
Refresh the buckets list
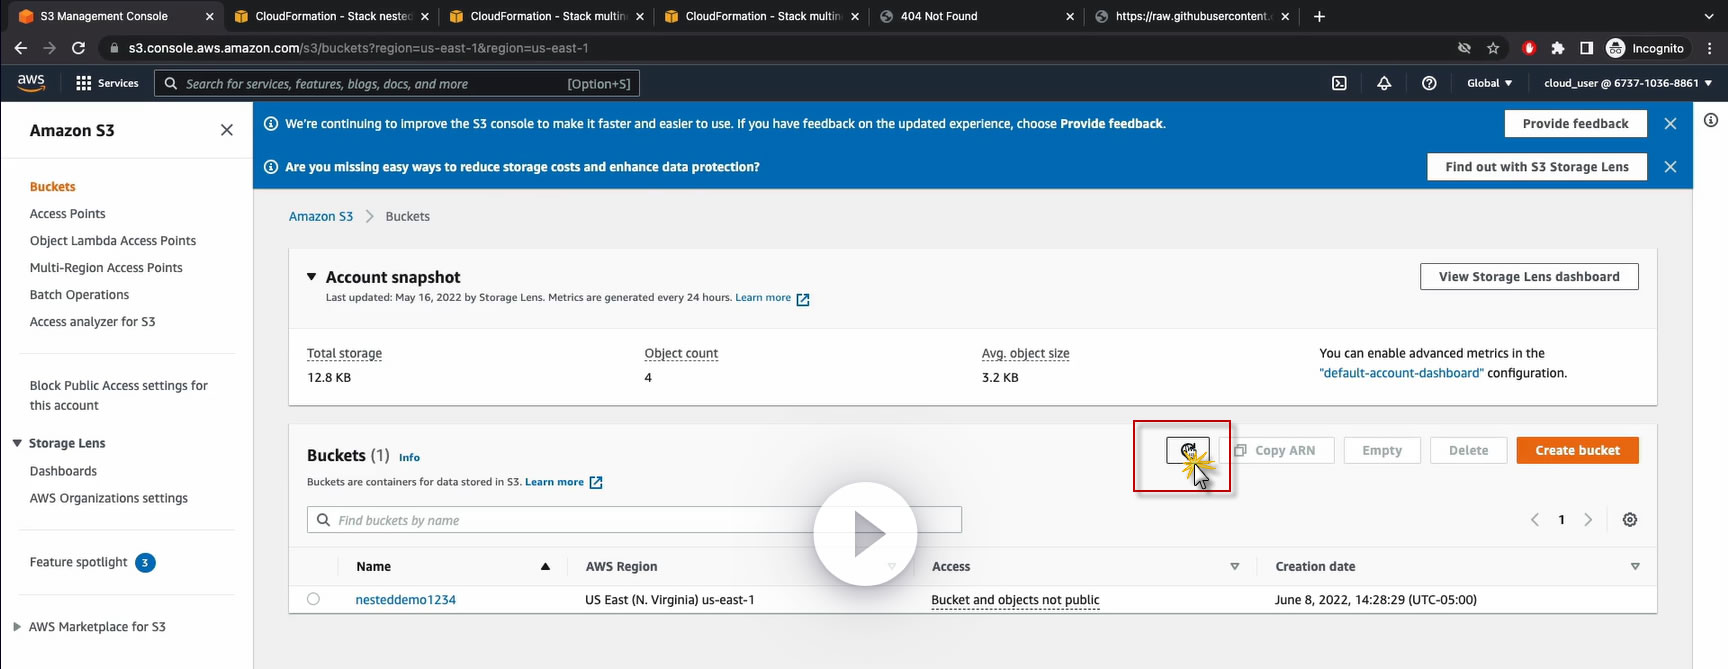point(1187,450)
